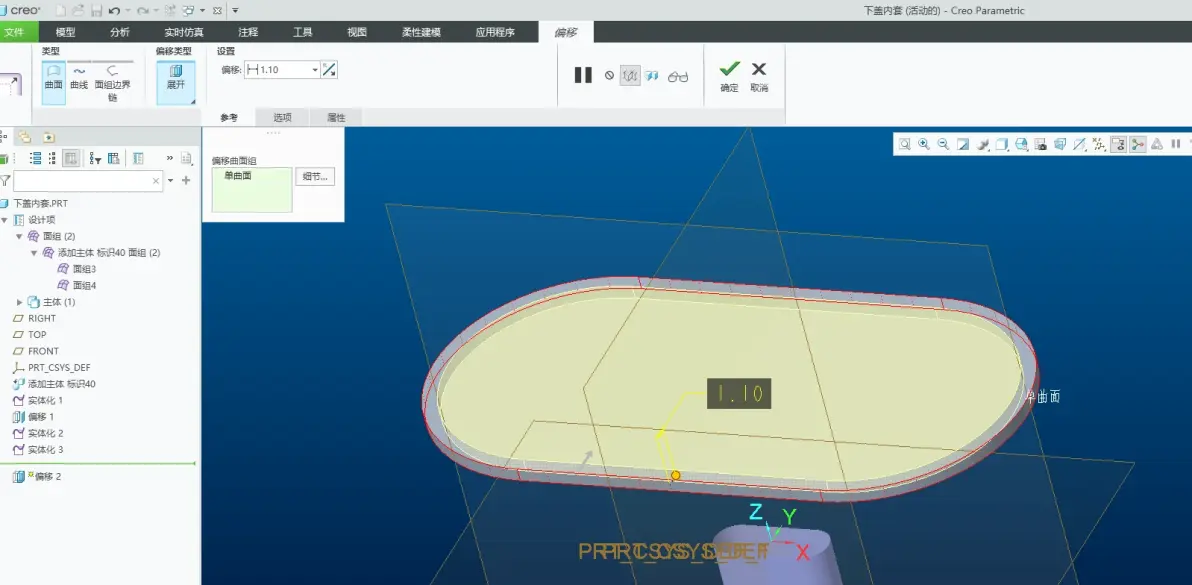1192x585 pixels.
Task: Open the offset value 1.10 dropdown arrow
Action: coord(315,70)
